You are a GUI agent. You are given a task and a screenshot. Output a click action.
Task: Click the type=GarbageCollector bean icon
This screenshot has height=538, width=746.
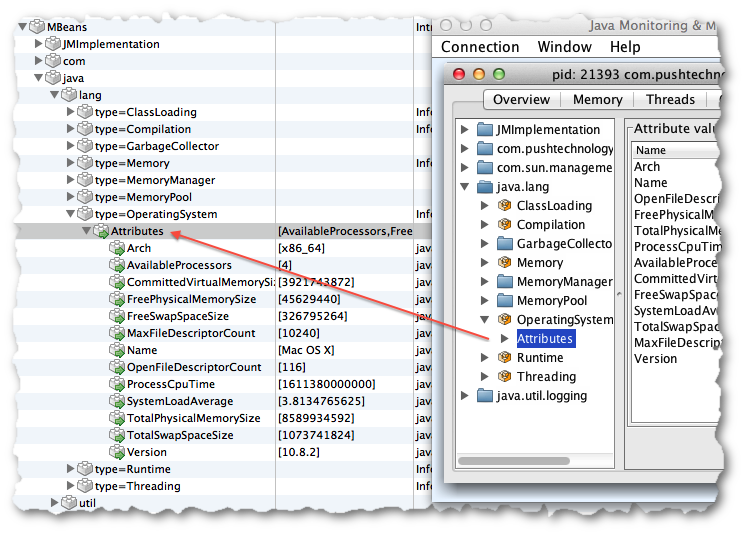pos(85,146)
